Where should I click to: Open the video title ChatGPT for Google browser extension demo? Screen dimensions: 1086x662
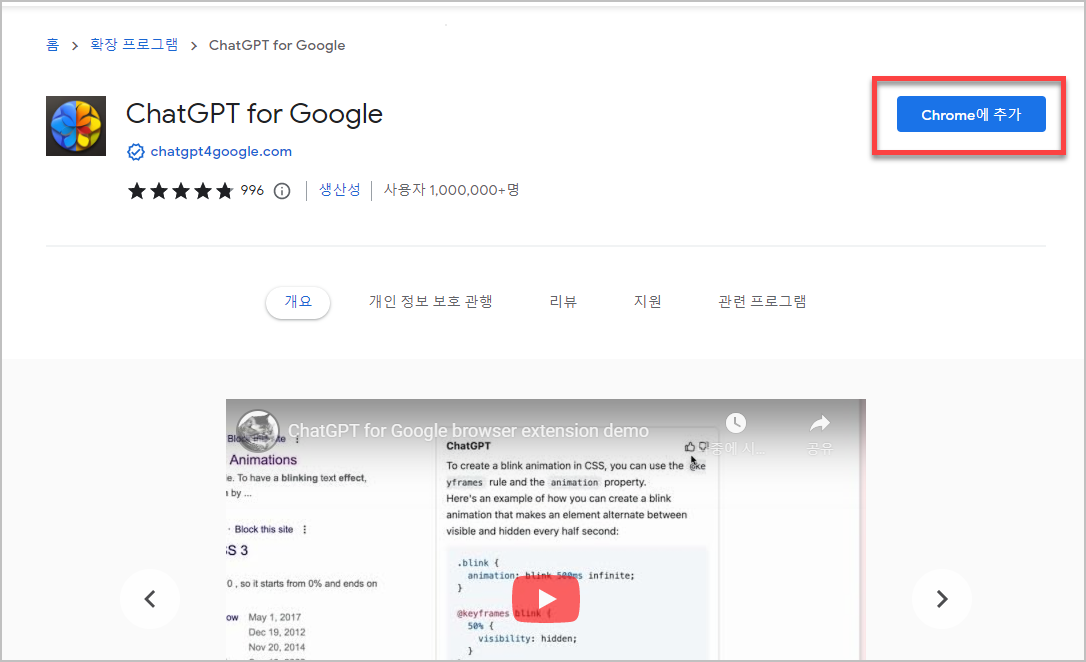pos(468,431)
